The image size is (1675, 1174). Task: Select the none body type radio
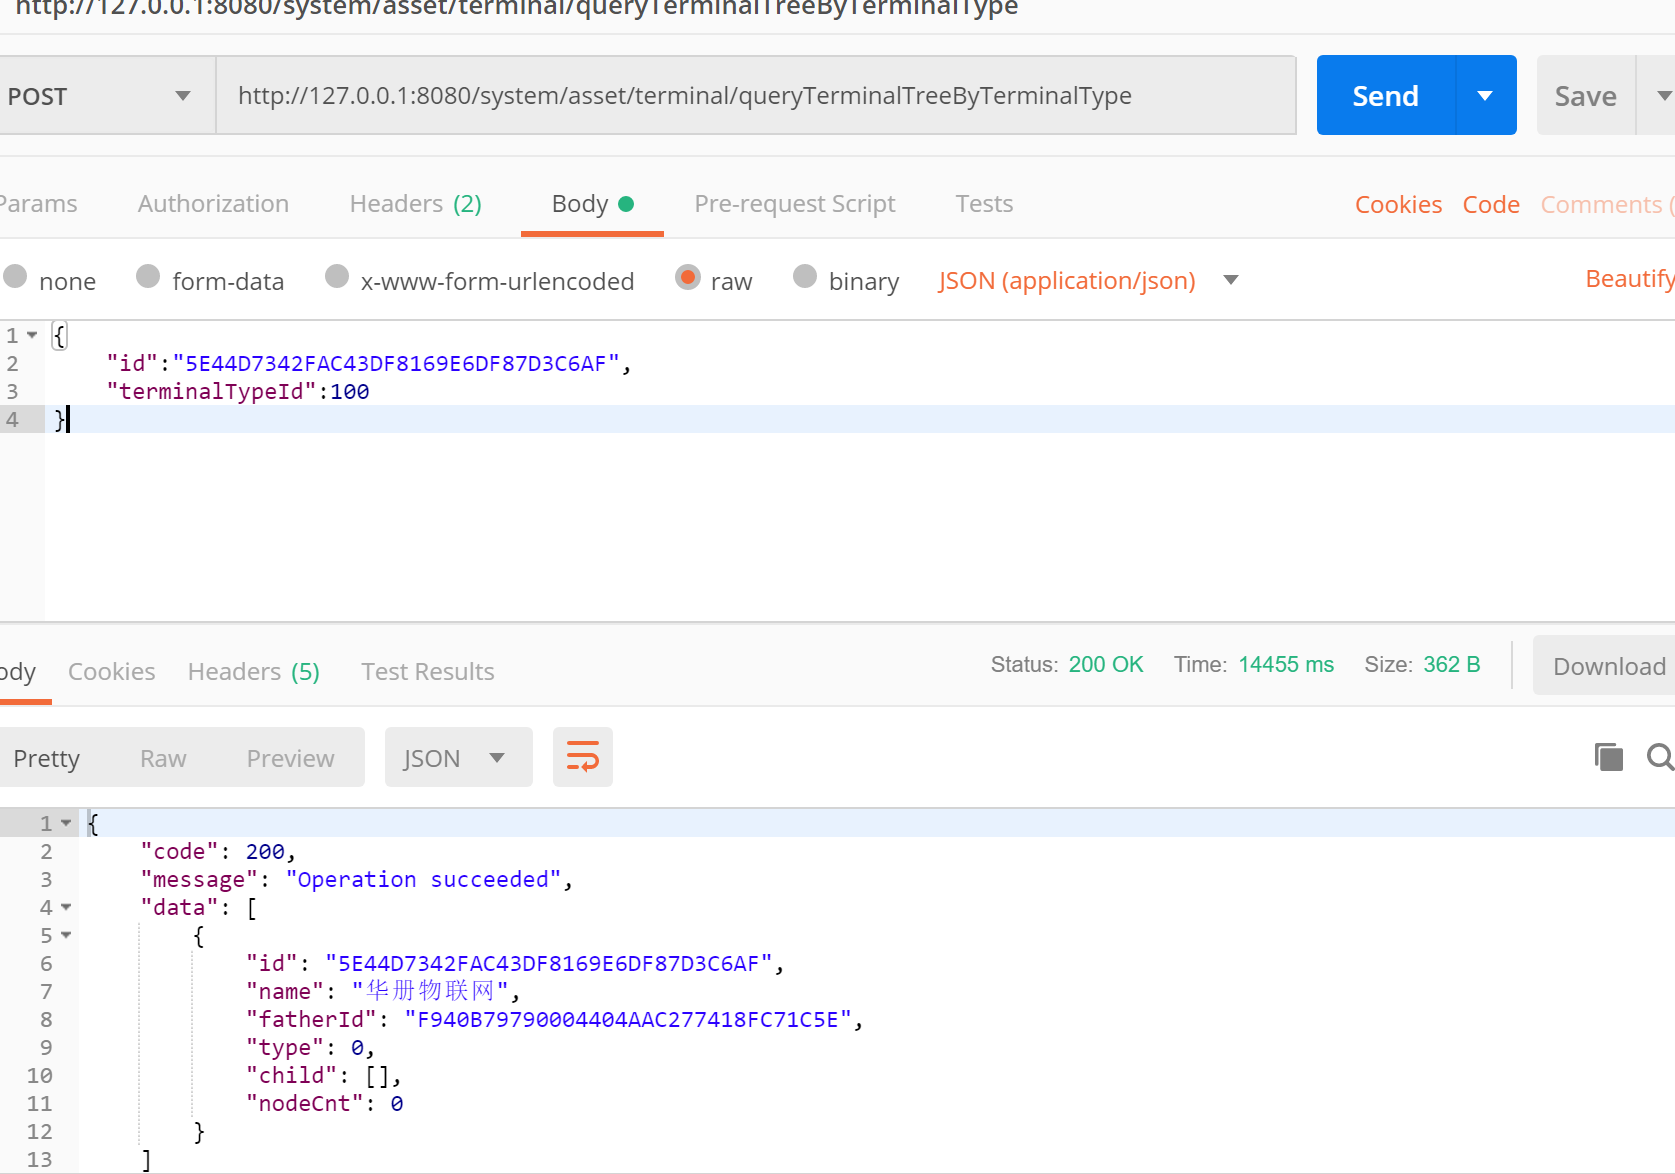[16, 277]
